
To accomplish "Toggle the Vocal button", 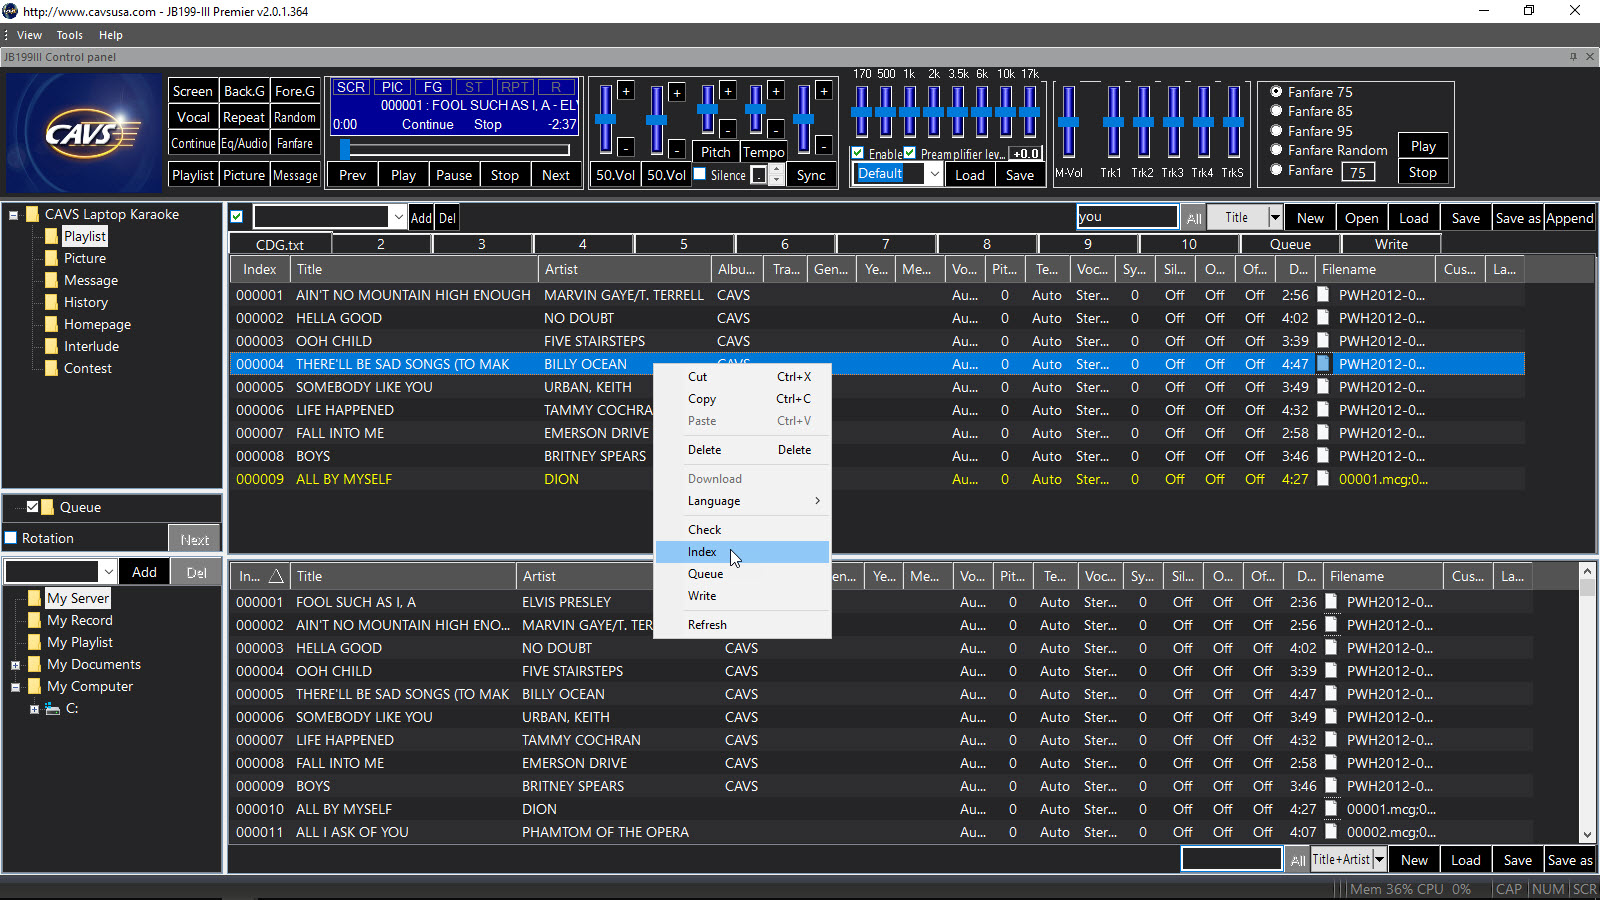I will tap(193, 117).
